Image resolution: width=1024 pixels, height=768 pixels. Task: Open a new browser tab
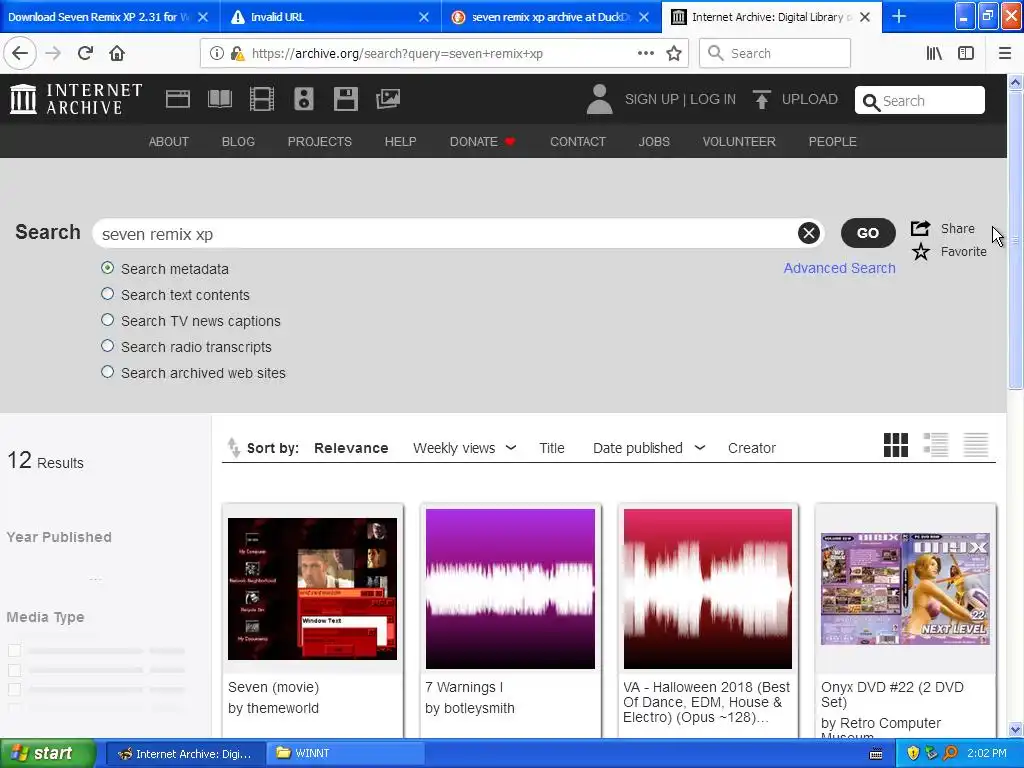(899, 17)
